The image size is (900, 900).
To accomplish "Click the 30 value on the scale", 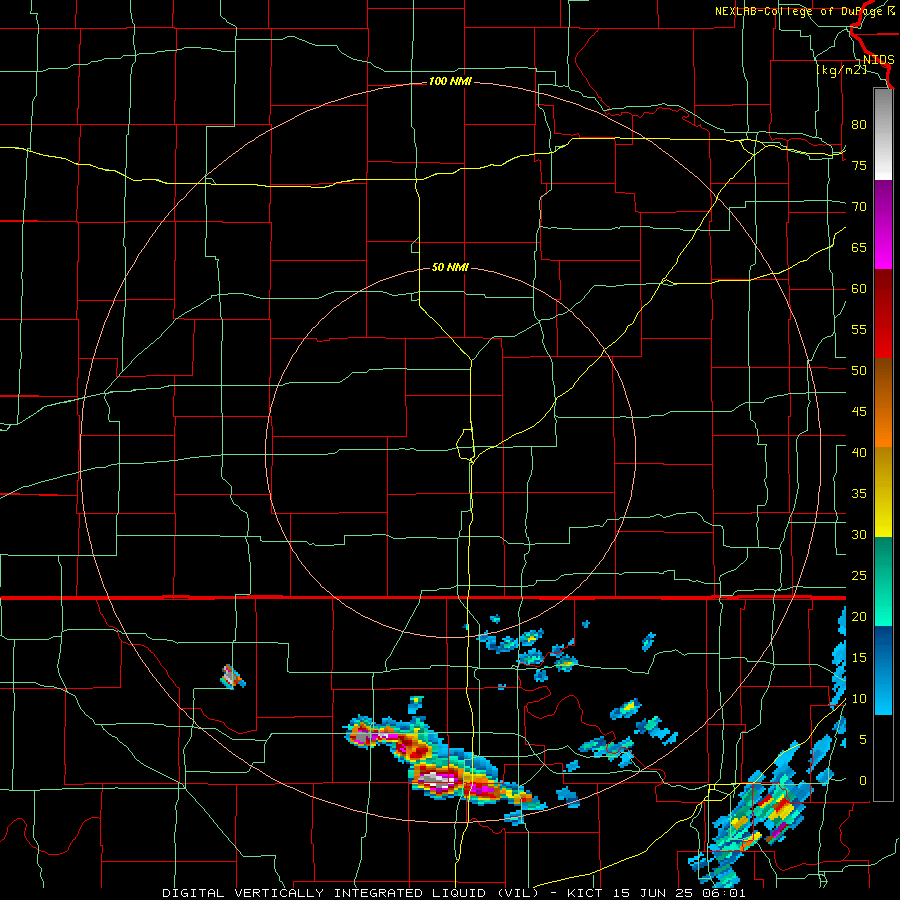I will pyautogui.click(x=859, y=535).
